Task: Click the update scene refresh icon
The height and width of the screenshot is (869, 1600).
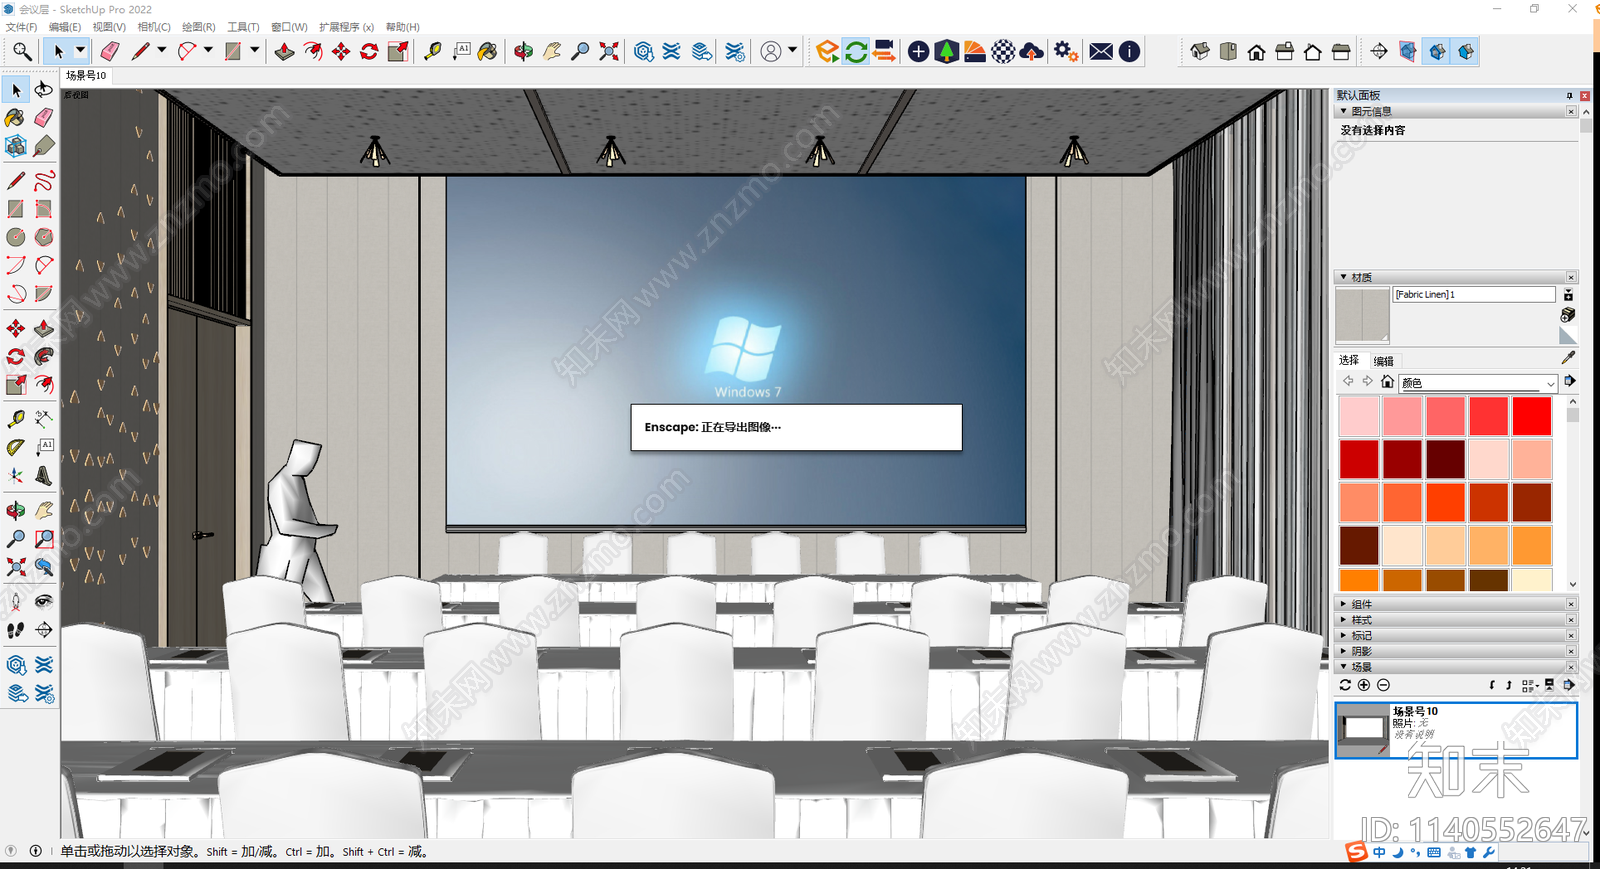Action: pos(1345,685)
